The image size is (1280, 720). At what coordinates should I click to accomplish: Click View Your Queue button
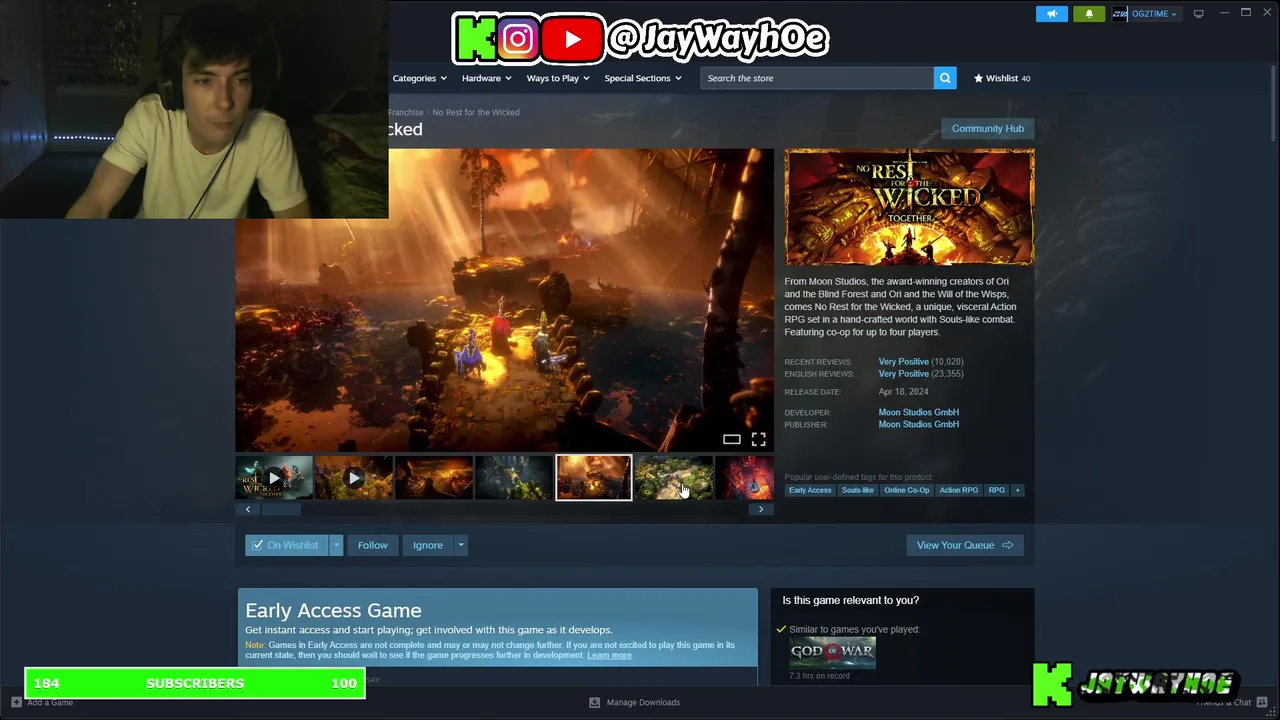[x=964, y=545]
